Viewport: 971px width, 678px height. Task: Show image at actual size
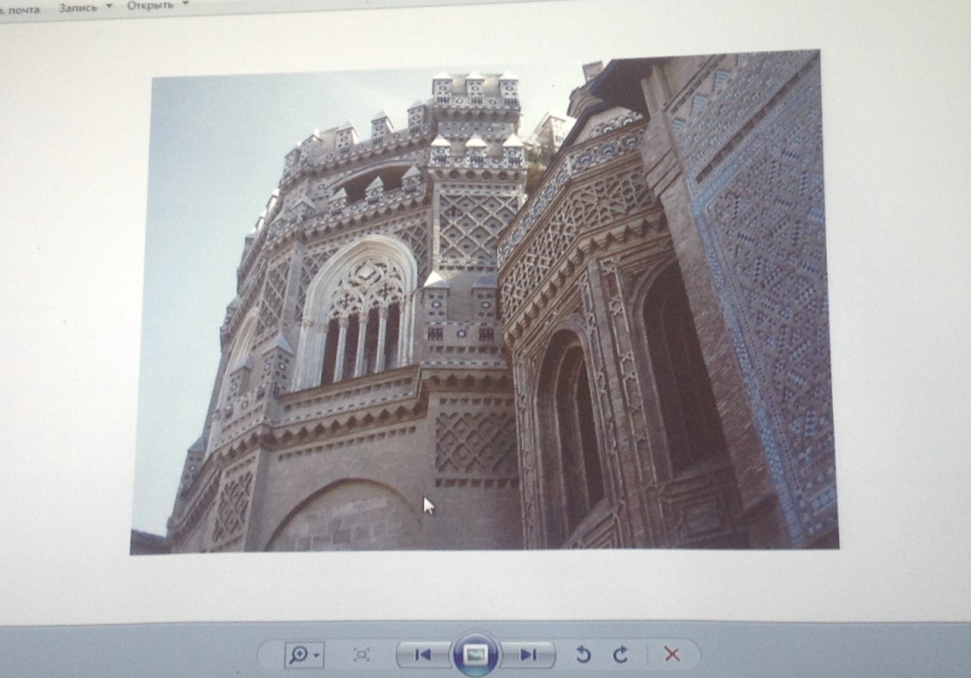[x=361, y=654]
